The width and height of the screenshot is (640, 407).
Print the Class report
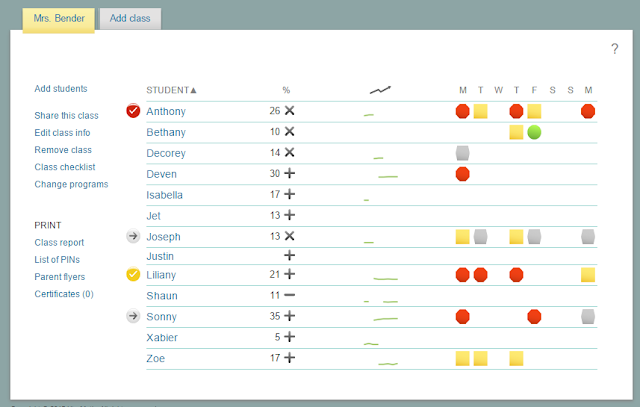pyautogui.click(x=59, y=242)
